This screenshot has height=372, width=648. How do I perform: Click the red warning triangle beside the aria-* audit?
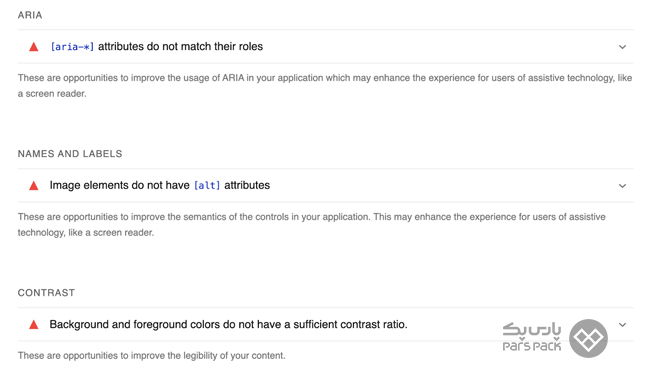(34, 47)
